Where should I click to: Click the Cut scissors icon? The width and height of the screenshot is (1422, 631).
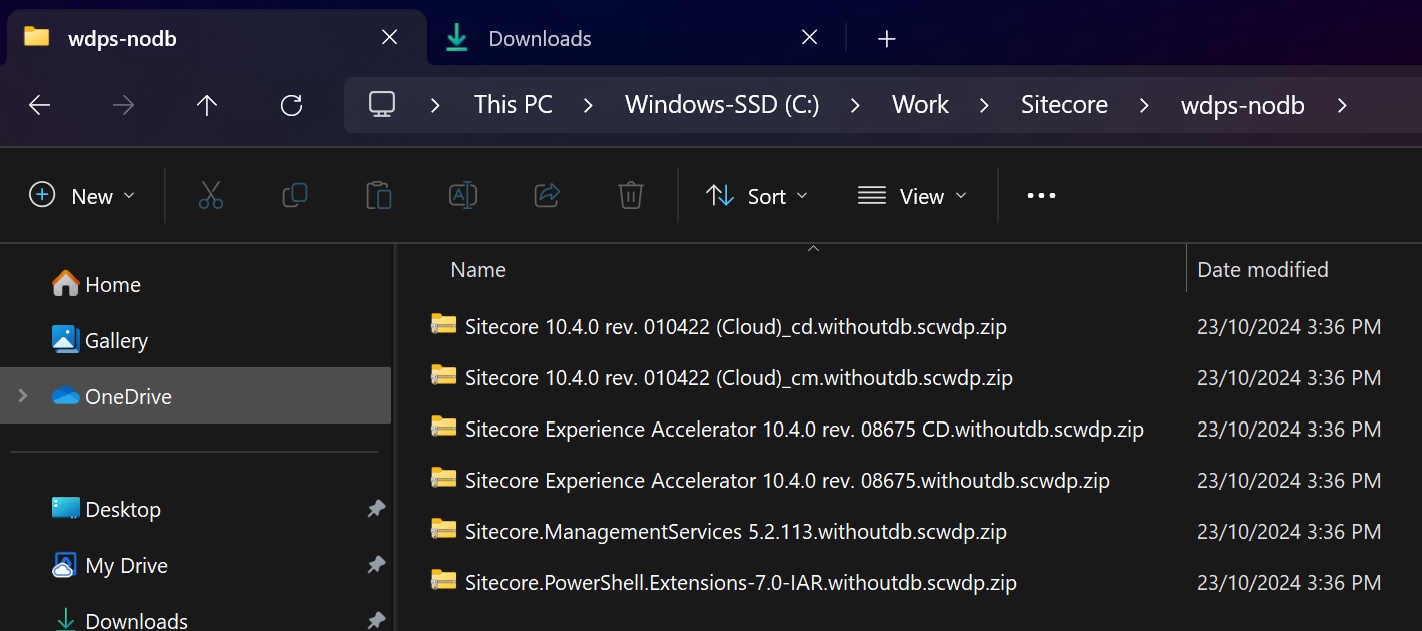211,195
